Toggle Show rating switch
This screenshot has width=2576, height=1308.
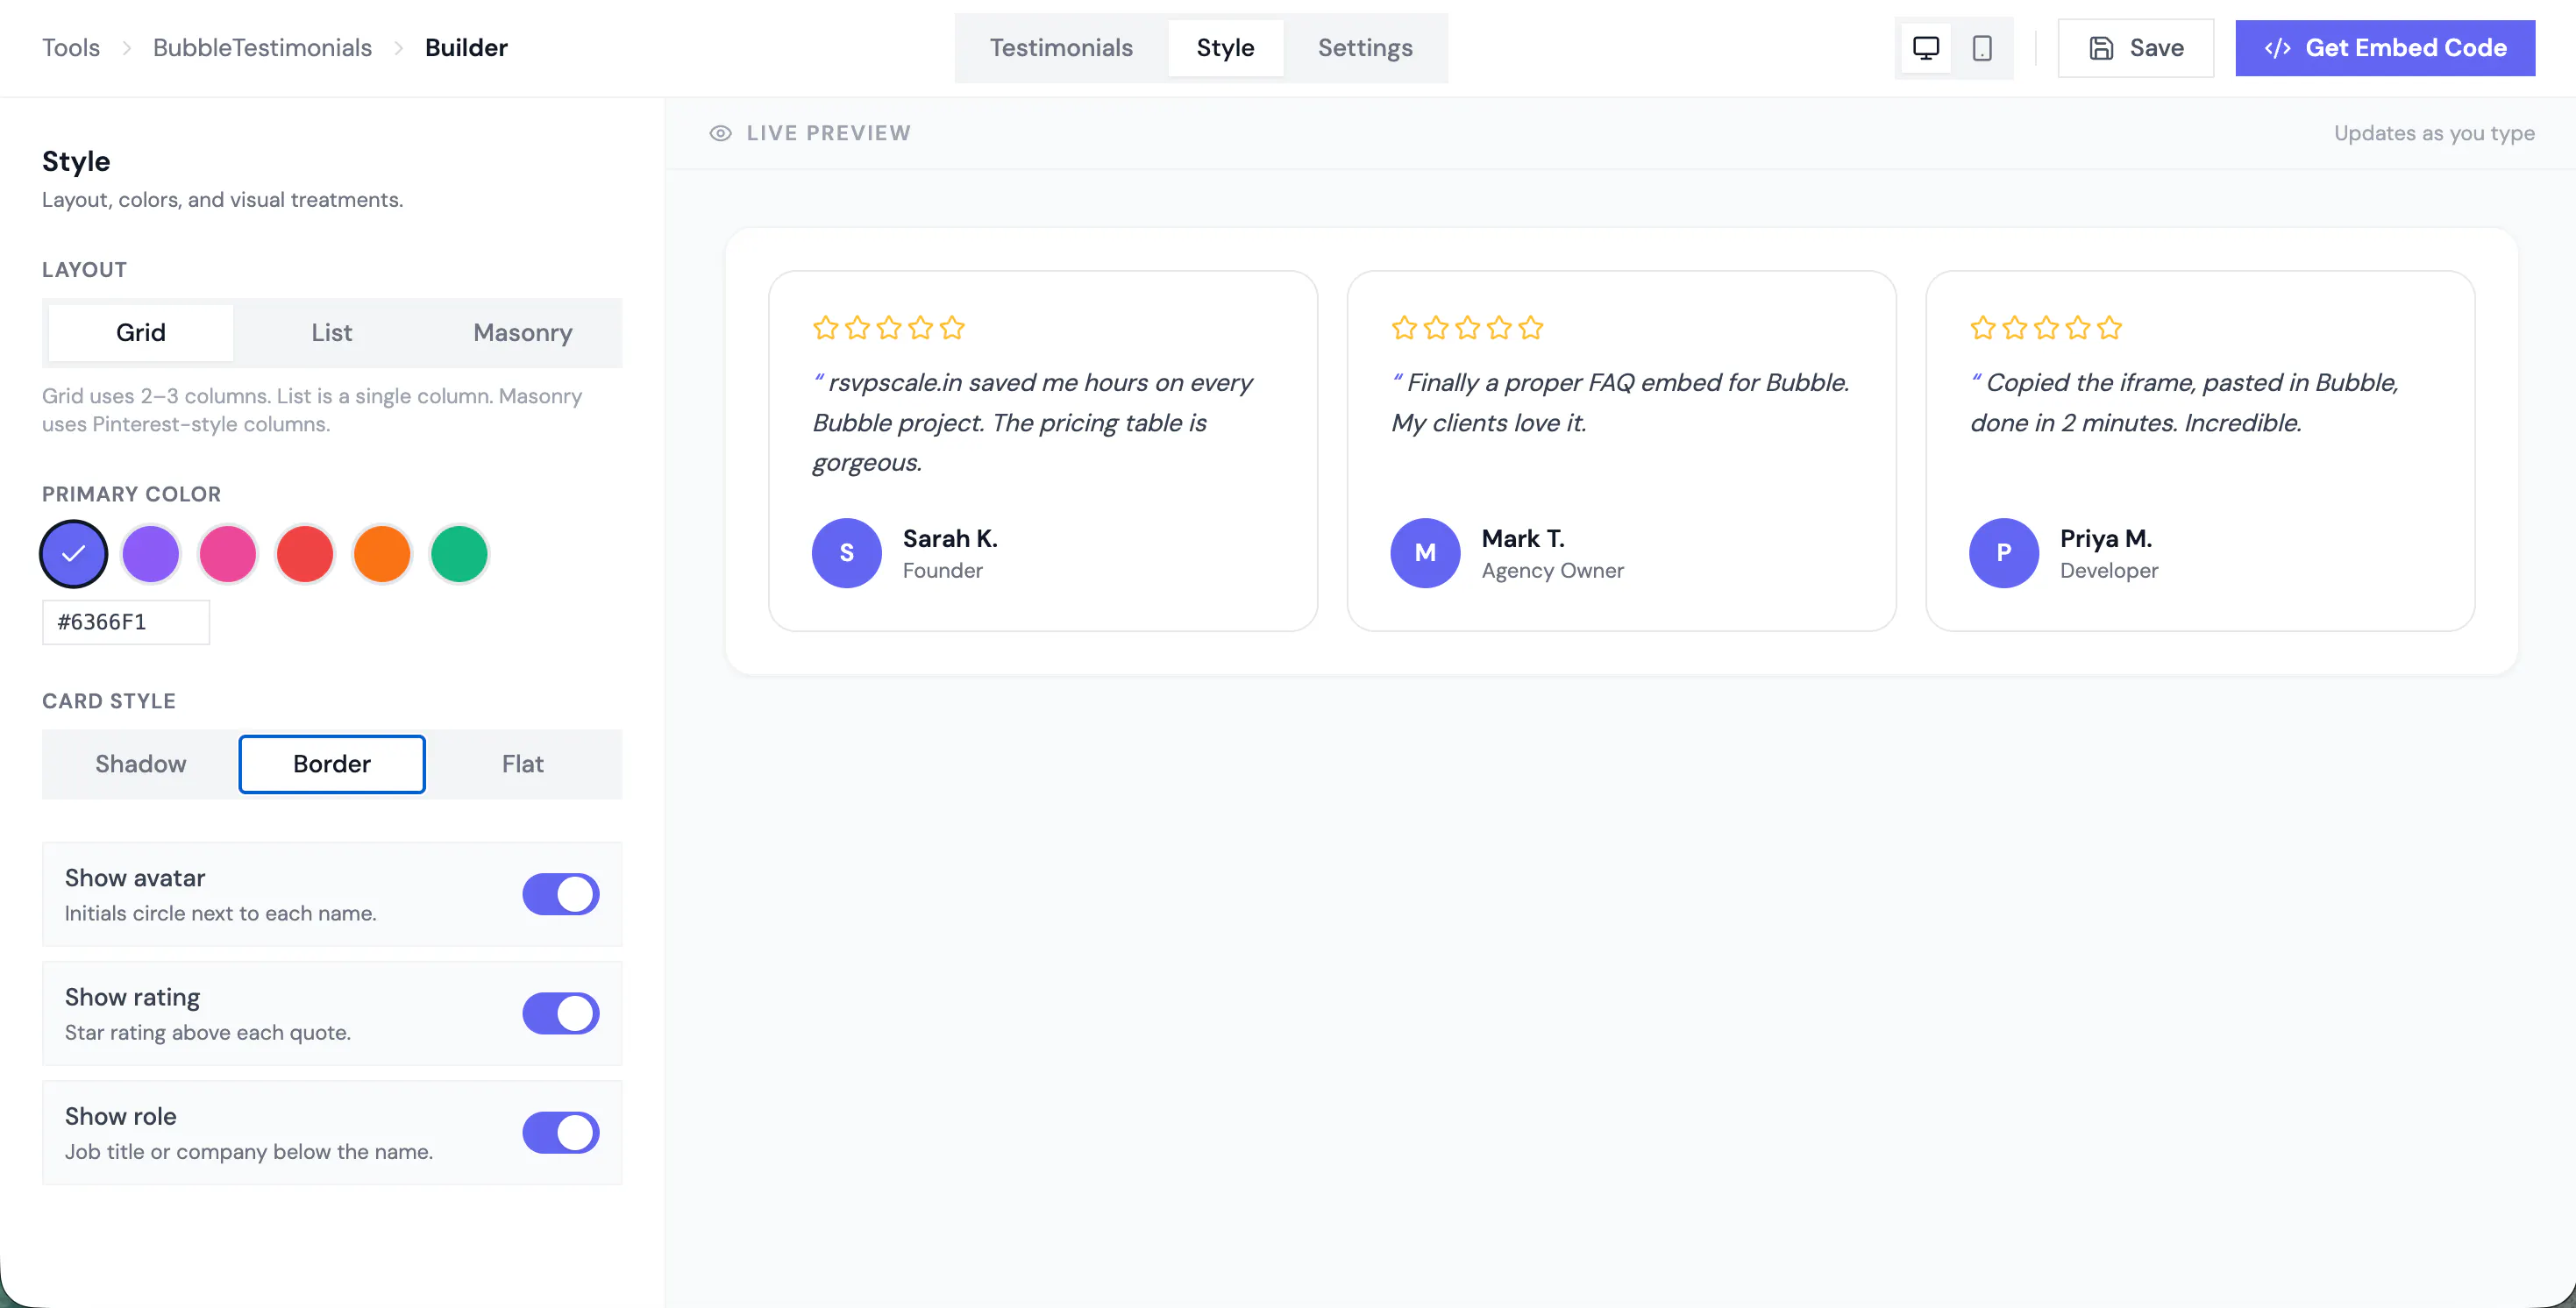coord(561,1013)
